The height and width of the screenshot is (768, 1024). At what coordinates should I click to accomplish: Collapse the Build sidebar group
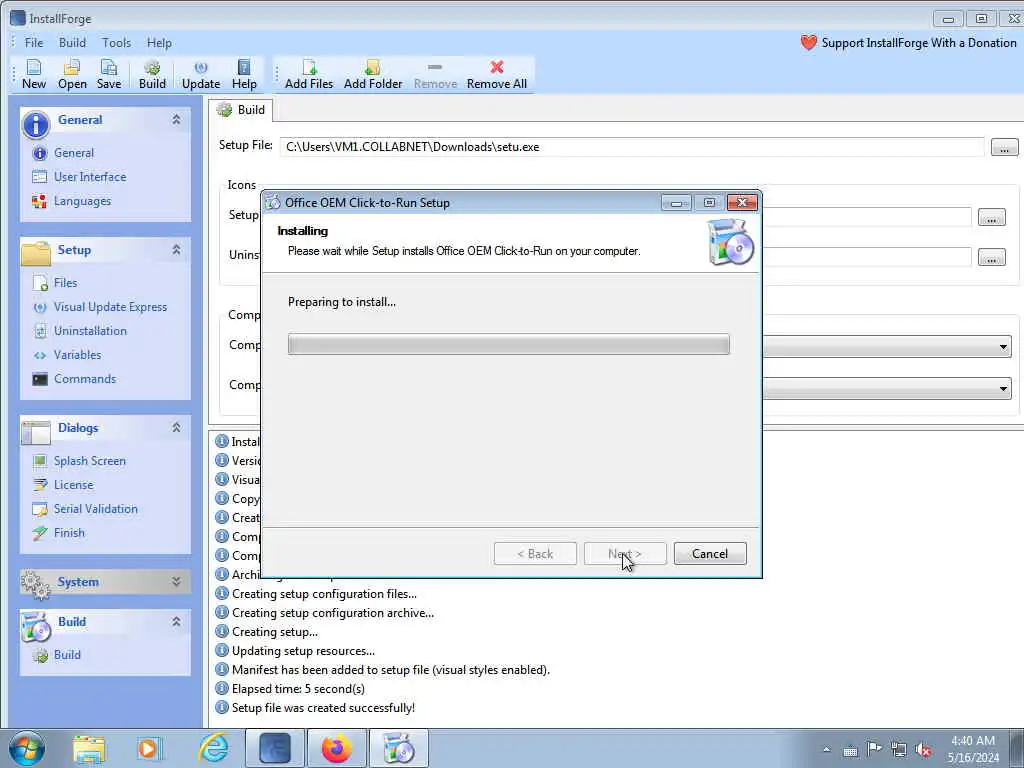click(x=176, y=622)
